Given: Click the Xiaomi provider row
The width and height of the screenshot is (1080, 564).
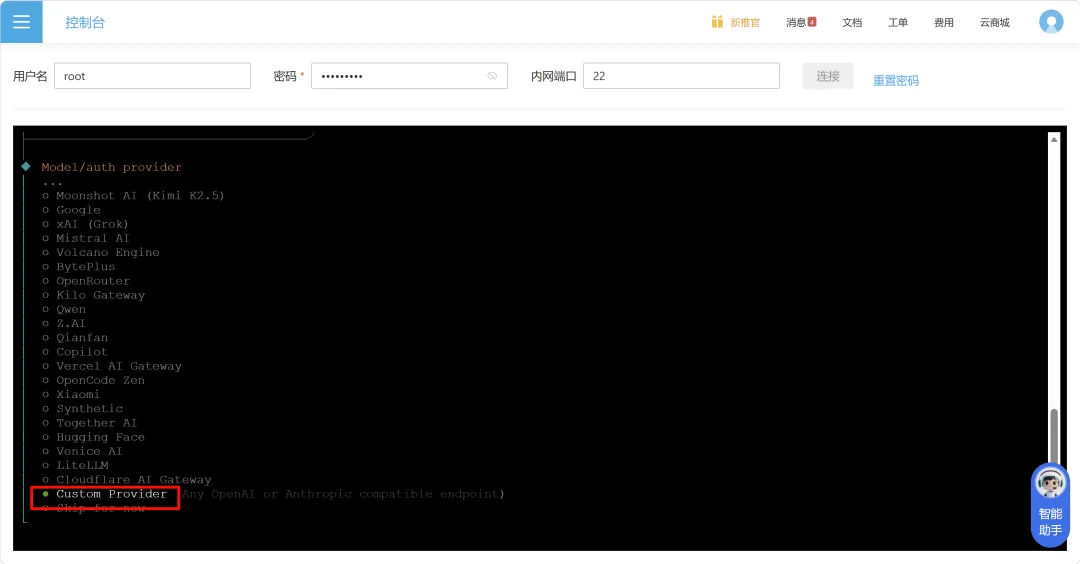Looking at the screenshot, I should 71,395.
